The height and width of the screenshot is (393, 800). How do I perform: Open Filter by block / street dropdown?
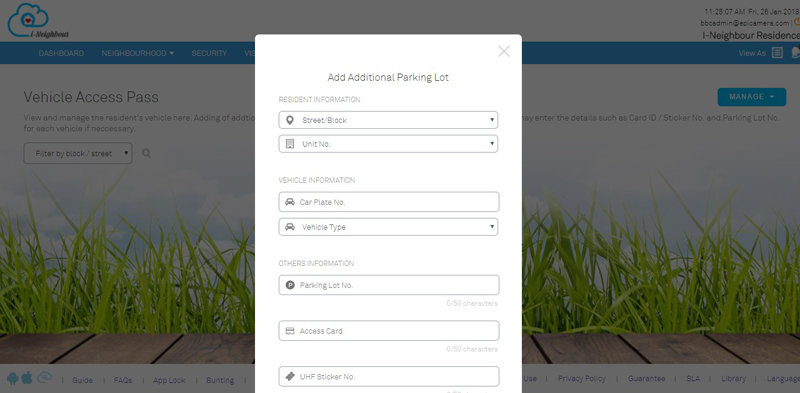pyautogui.click(x=78, y=153)
